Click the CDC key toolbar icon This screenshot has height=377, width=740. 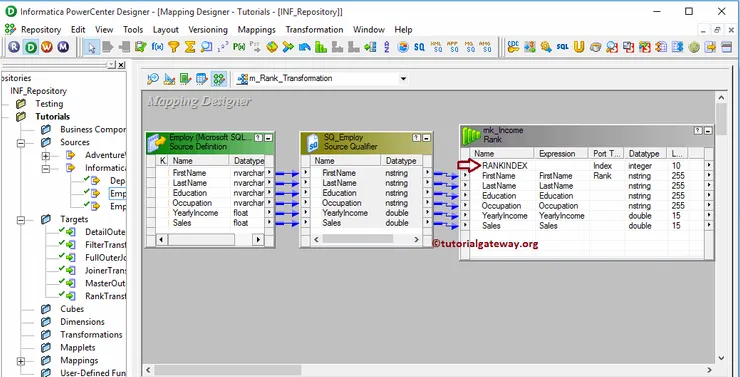513,47
